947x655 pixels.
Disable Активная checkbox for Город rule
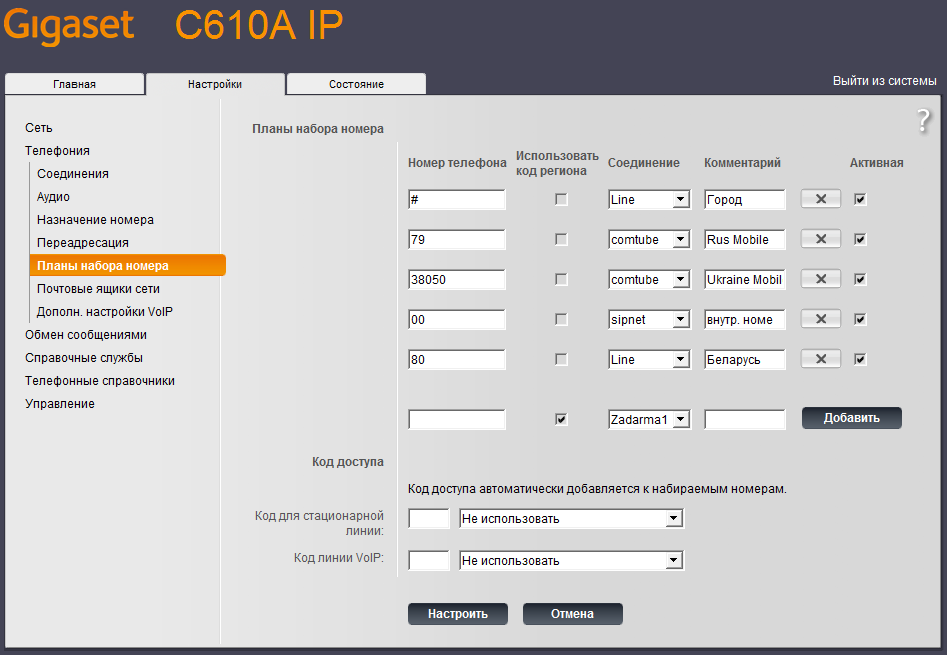[x=860, y=199]
